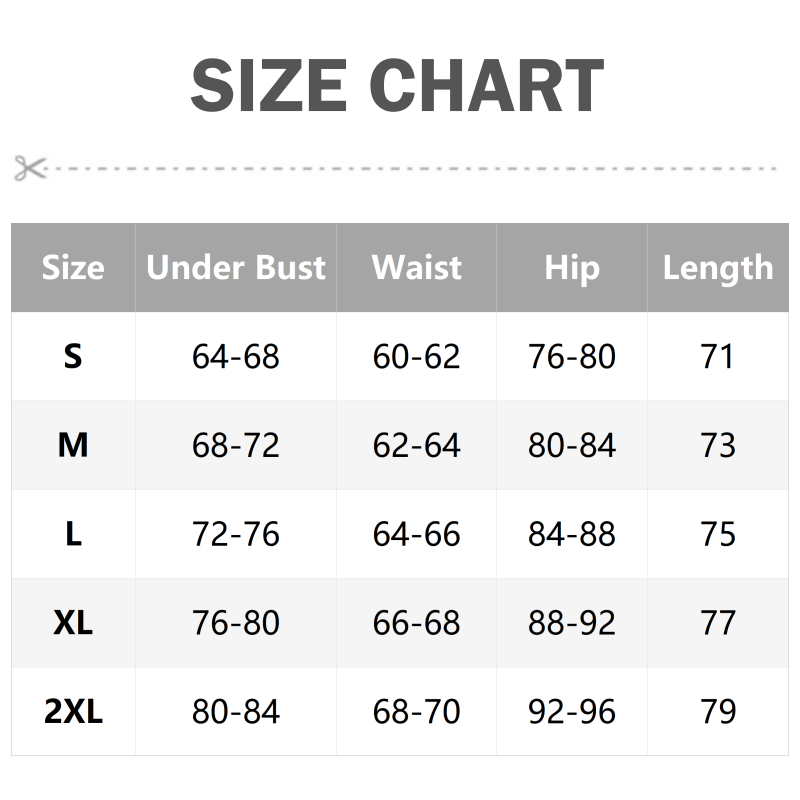Select the Under Bust column header

pos(236,268)
